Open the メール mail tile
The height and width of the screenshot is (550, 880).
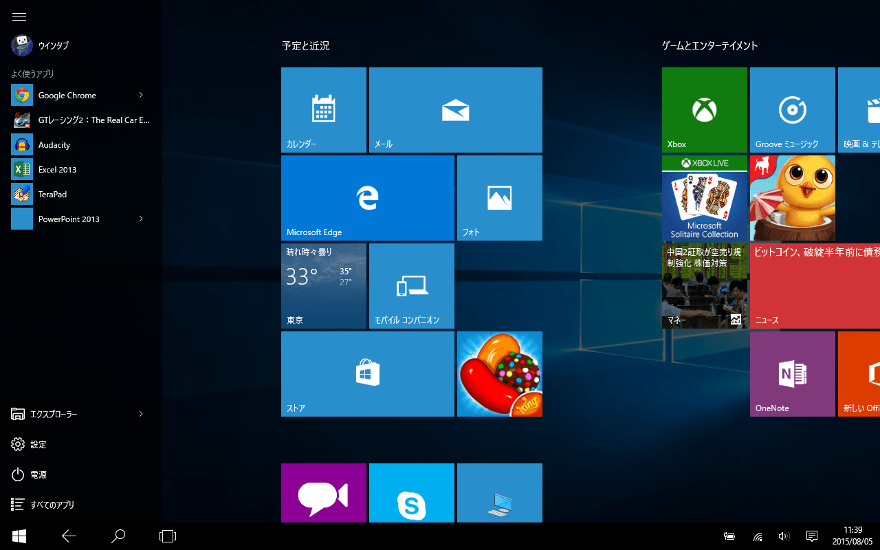[456, 110]
